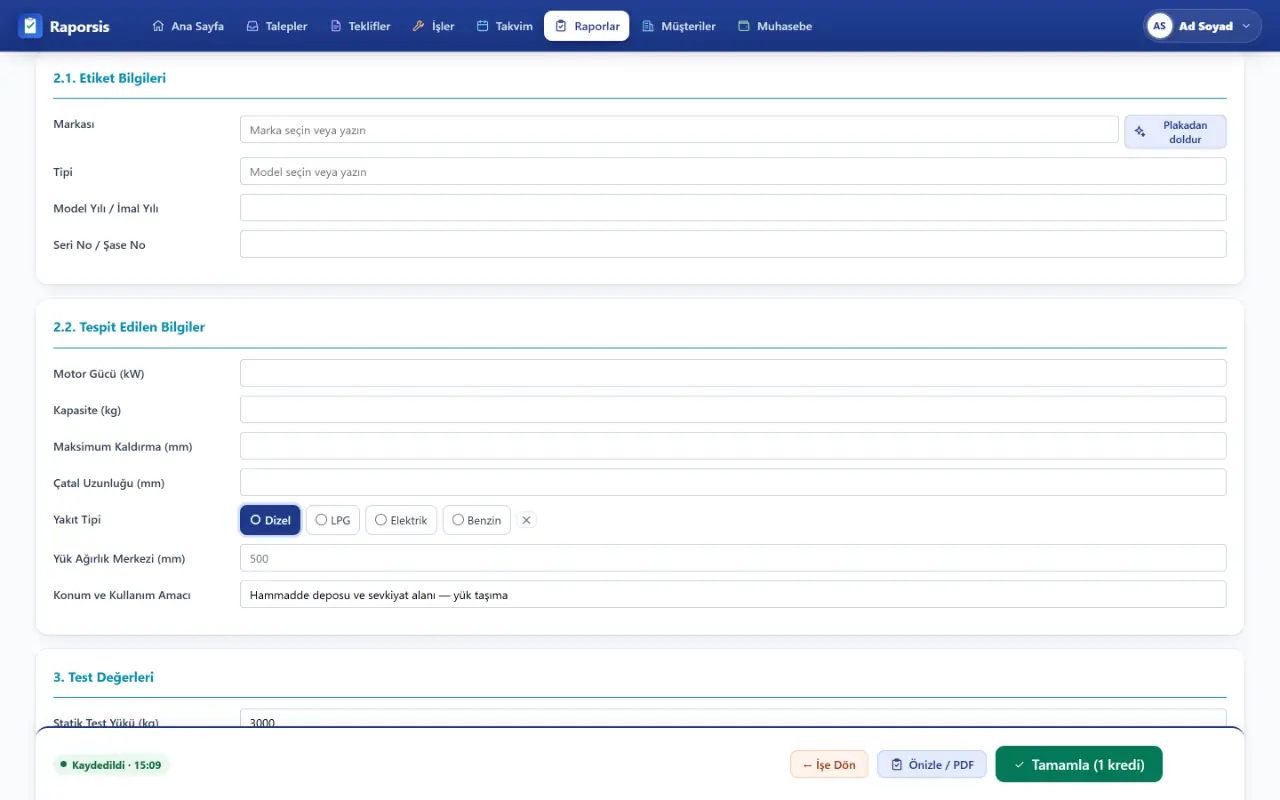Image resolution: width=1280 pixels, height=800 pixels.
Task: Open the Tipi model combo box
Action: click(x=733, y=172)
